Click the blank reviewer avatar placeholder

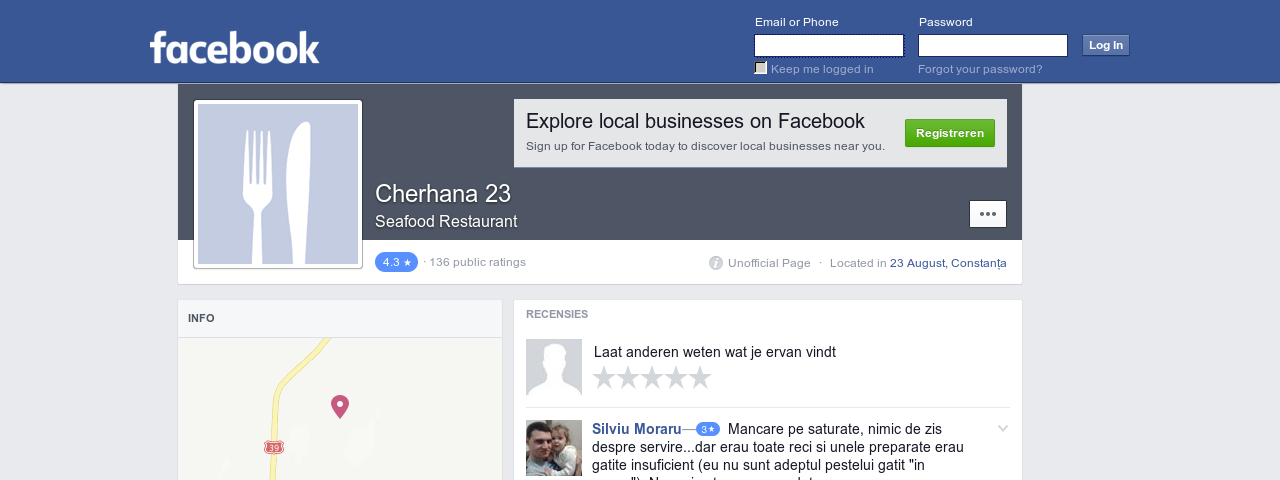coord(554,367)
